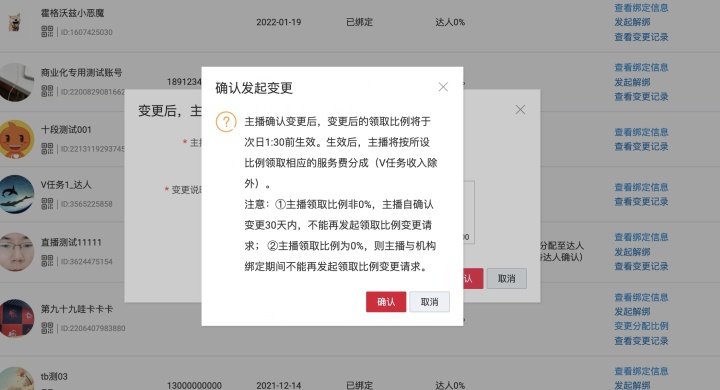View change records for 直播测试11111
Image resolution: width=720 pixels, height=390 pixels.
coord(641,266)
